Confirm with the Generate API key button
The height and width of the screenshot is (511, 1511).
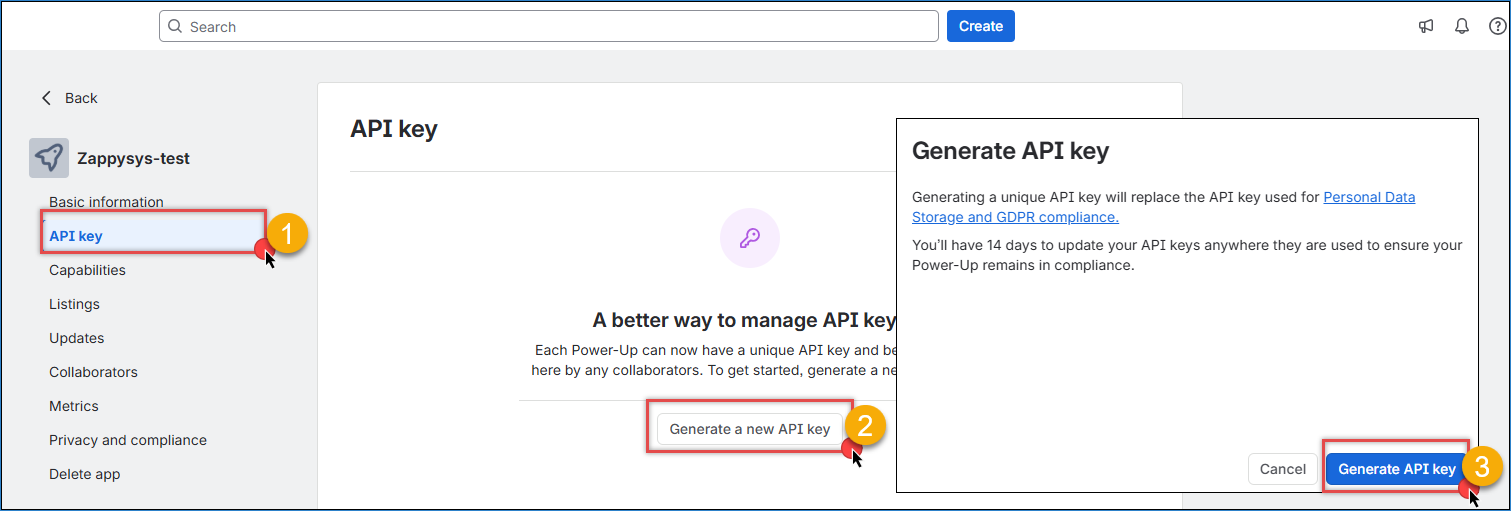coord(1397,469)
